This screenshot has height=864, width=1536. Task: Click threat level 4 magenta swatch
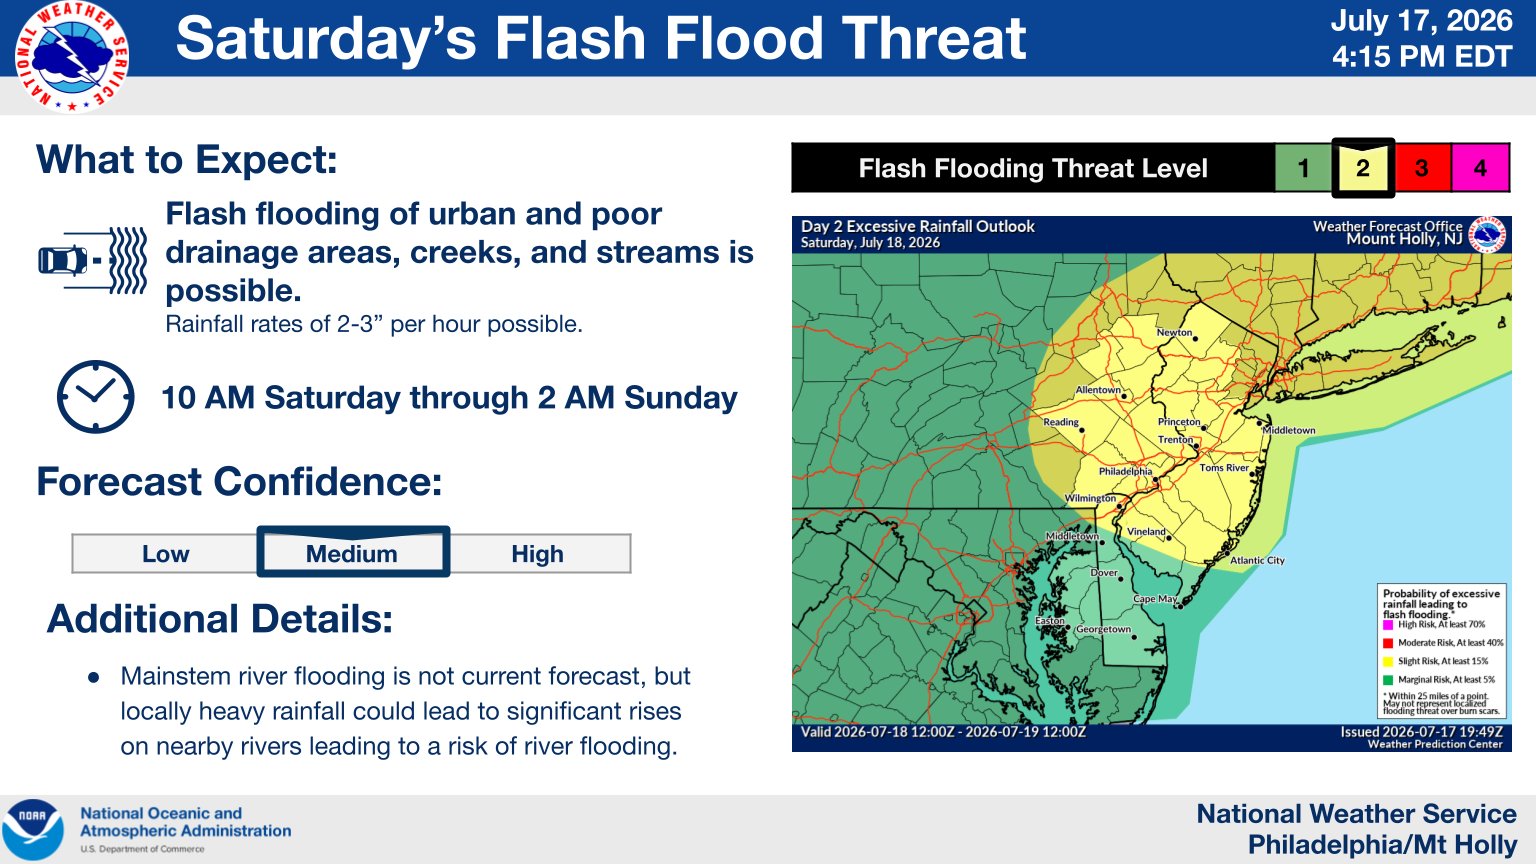pyautogui.click(x=1480, y=168)
